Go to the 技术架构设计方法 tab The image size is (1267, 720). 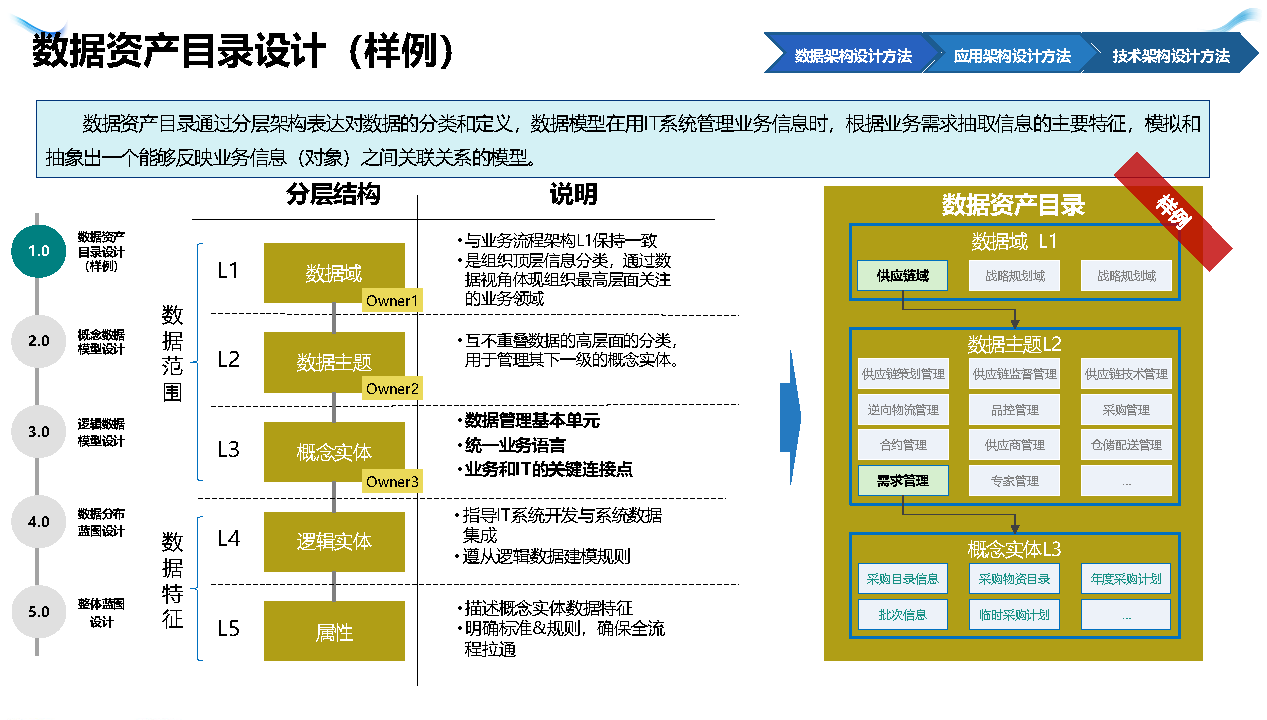(1170, 56)
